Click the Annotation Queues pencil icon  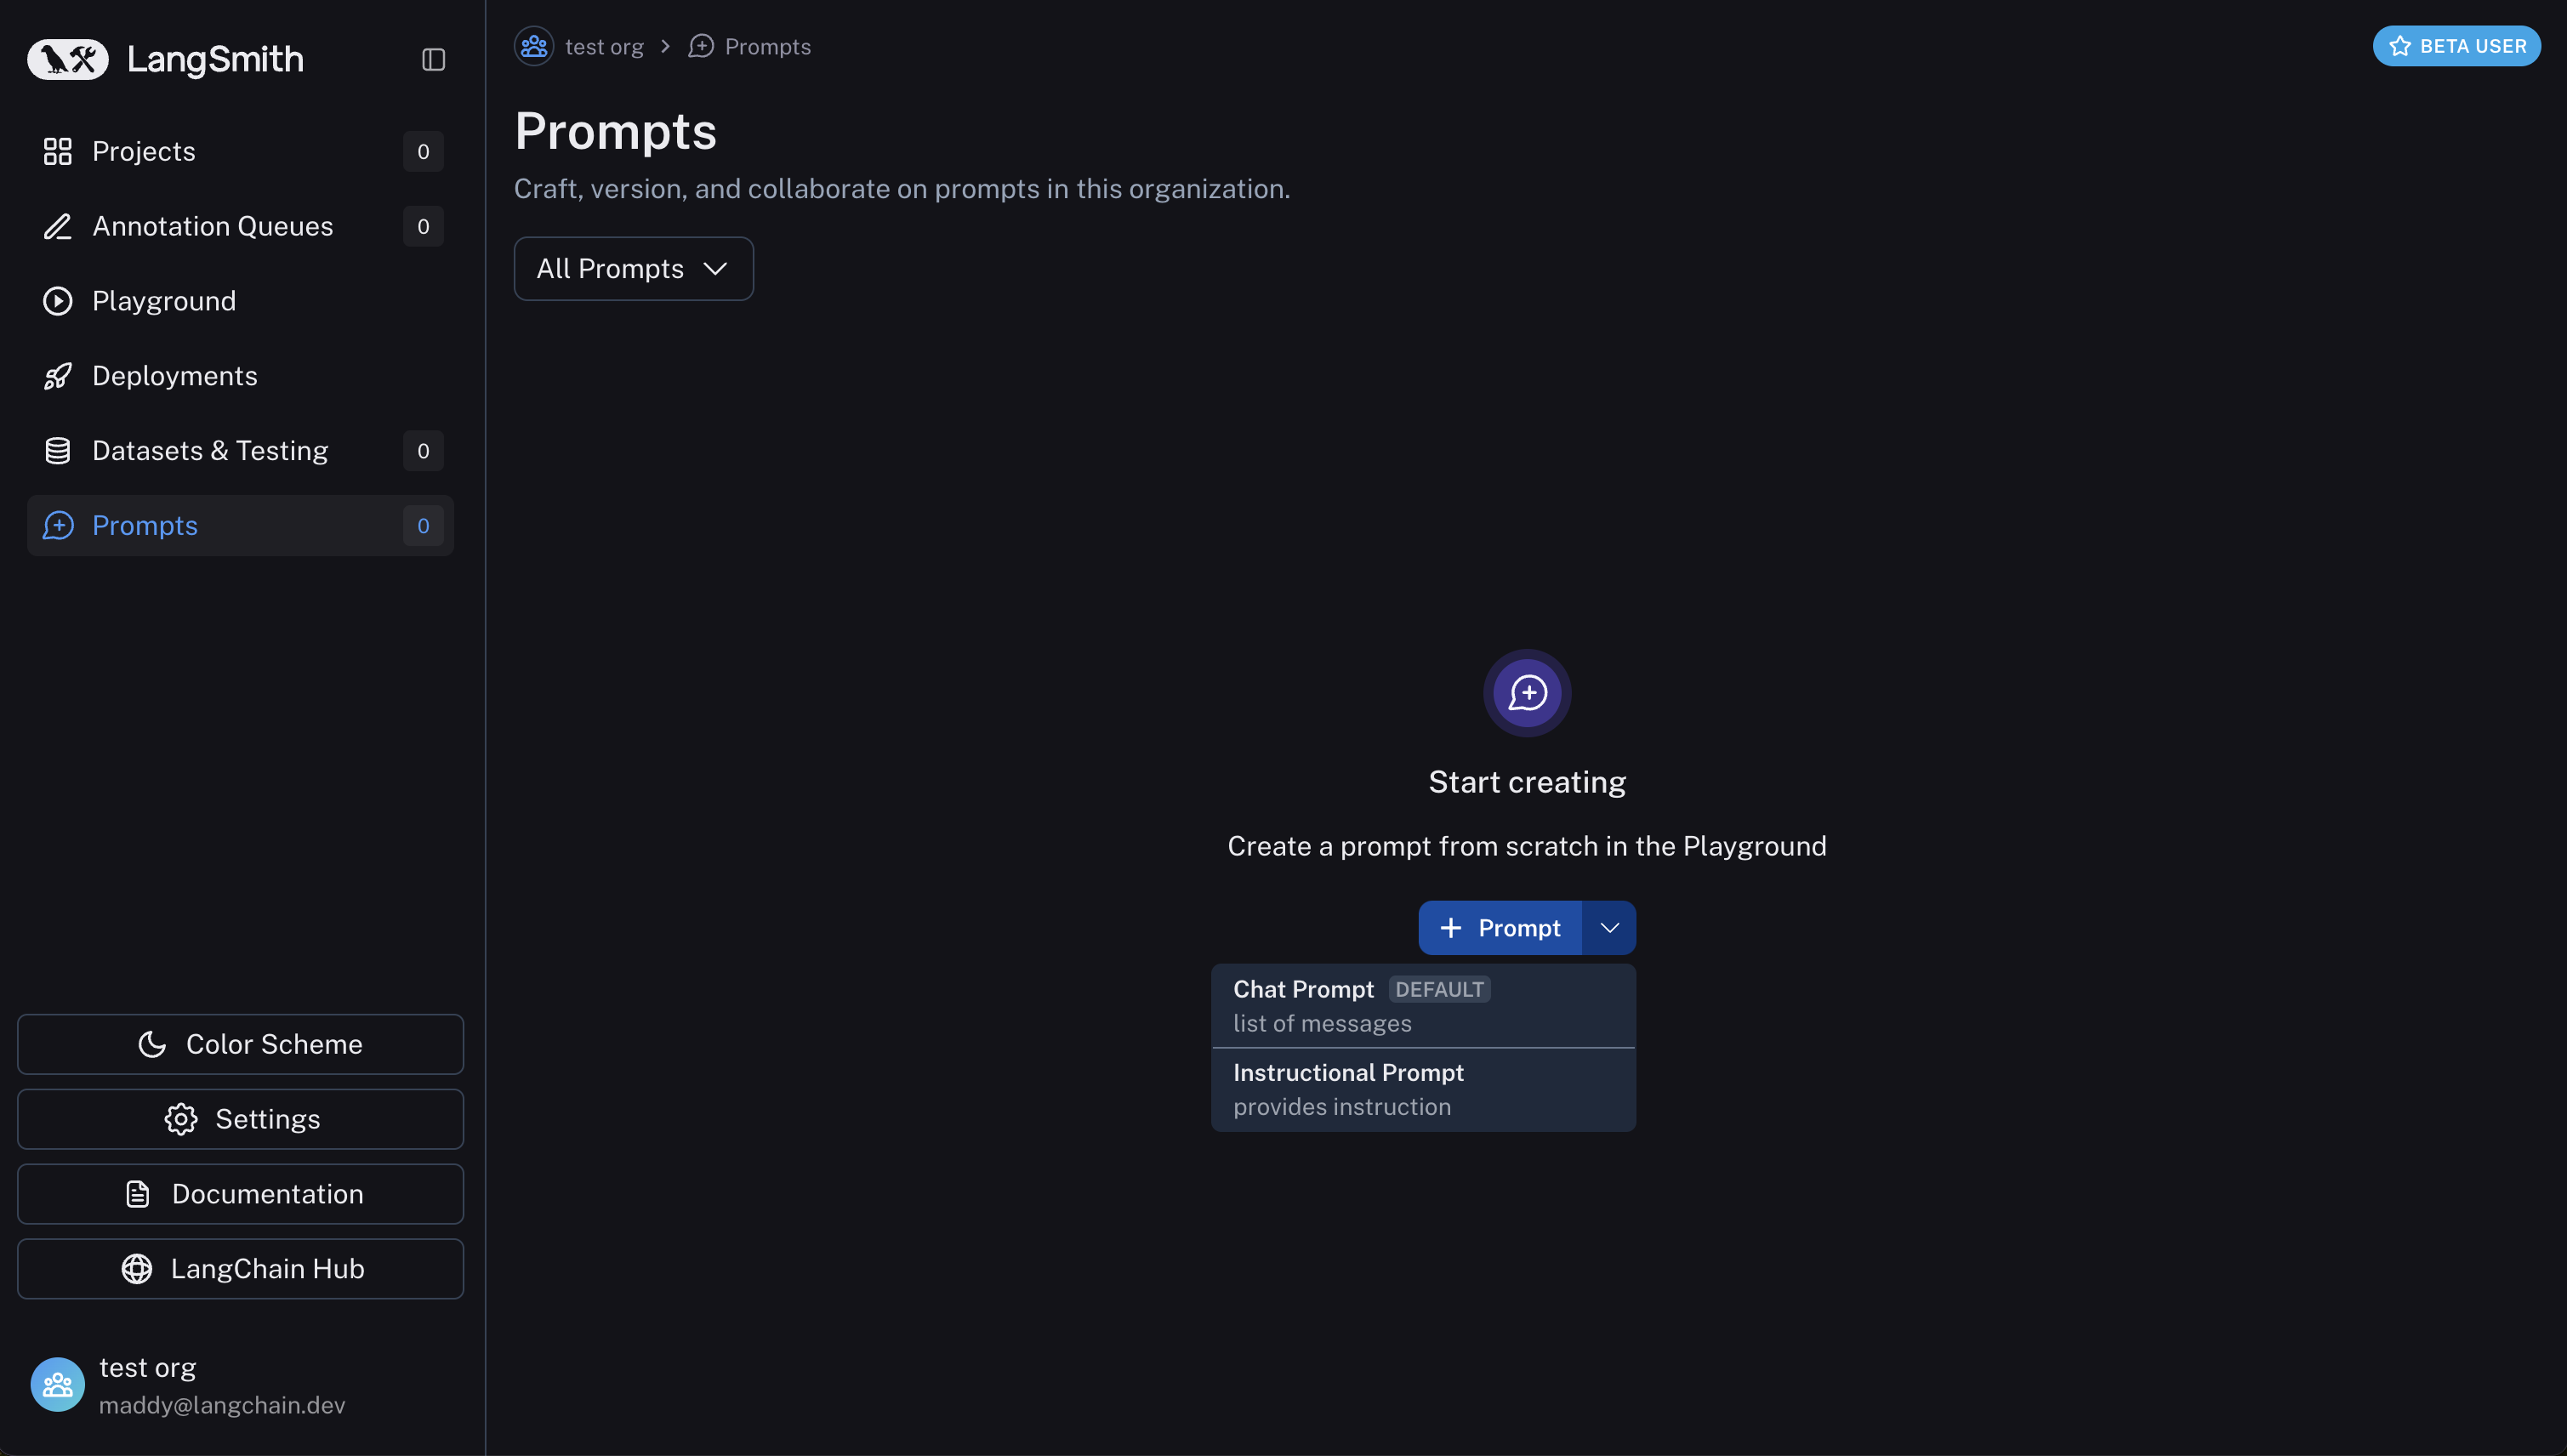pos(58,226)
